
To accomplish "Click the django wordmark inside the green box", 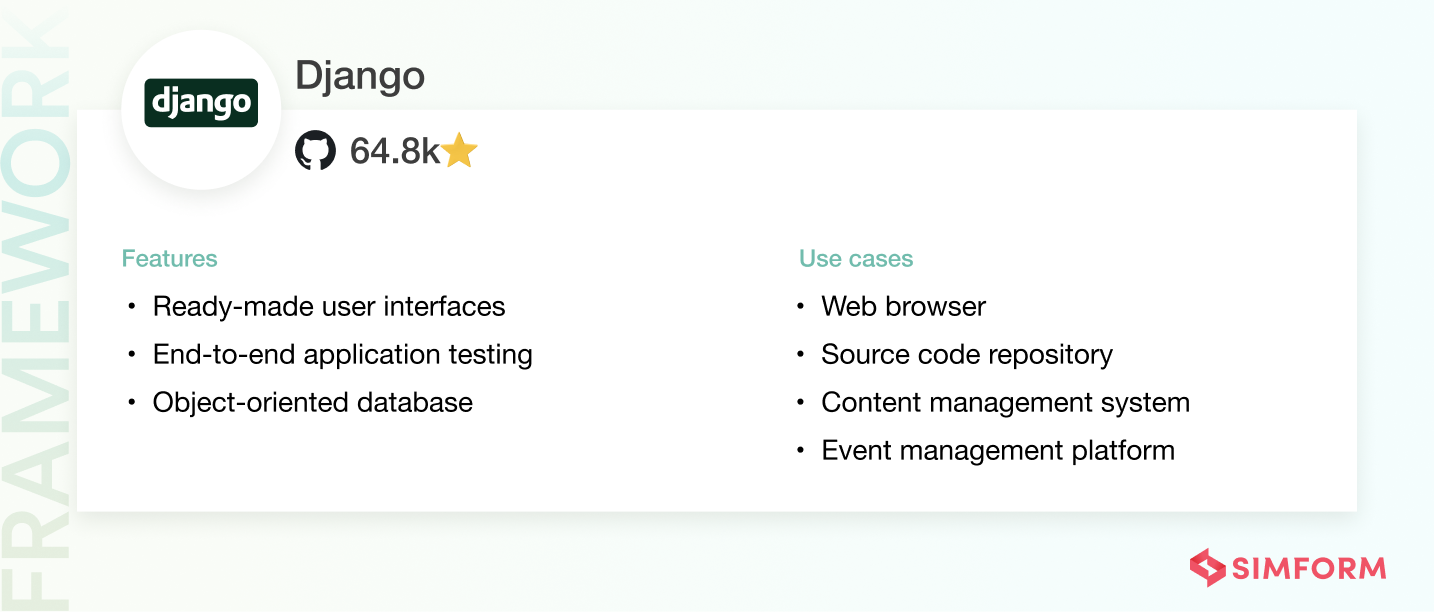I will click(x=200, y=101).
